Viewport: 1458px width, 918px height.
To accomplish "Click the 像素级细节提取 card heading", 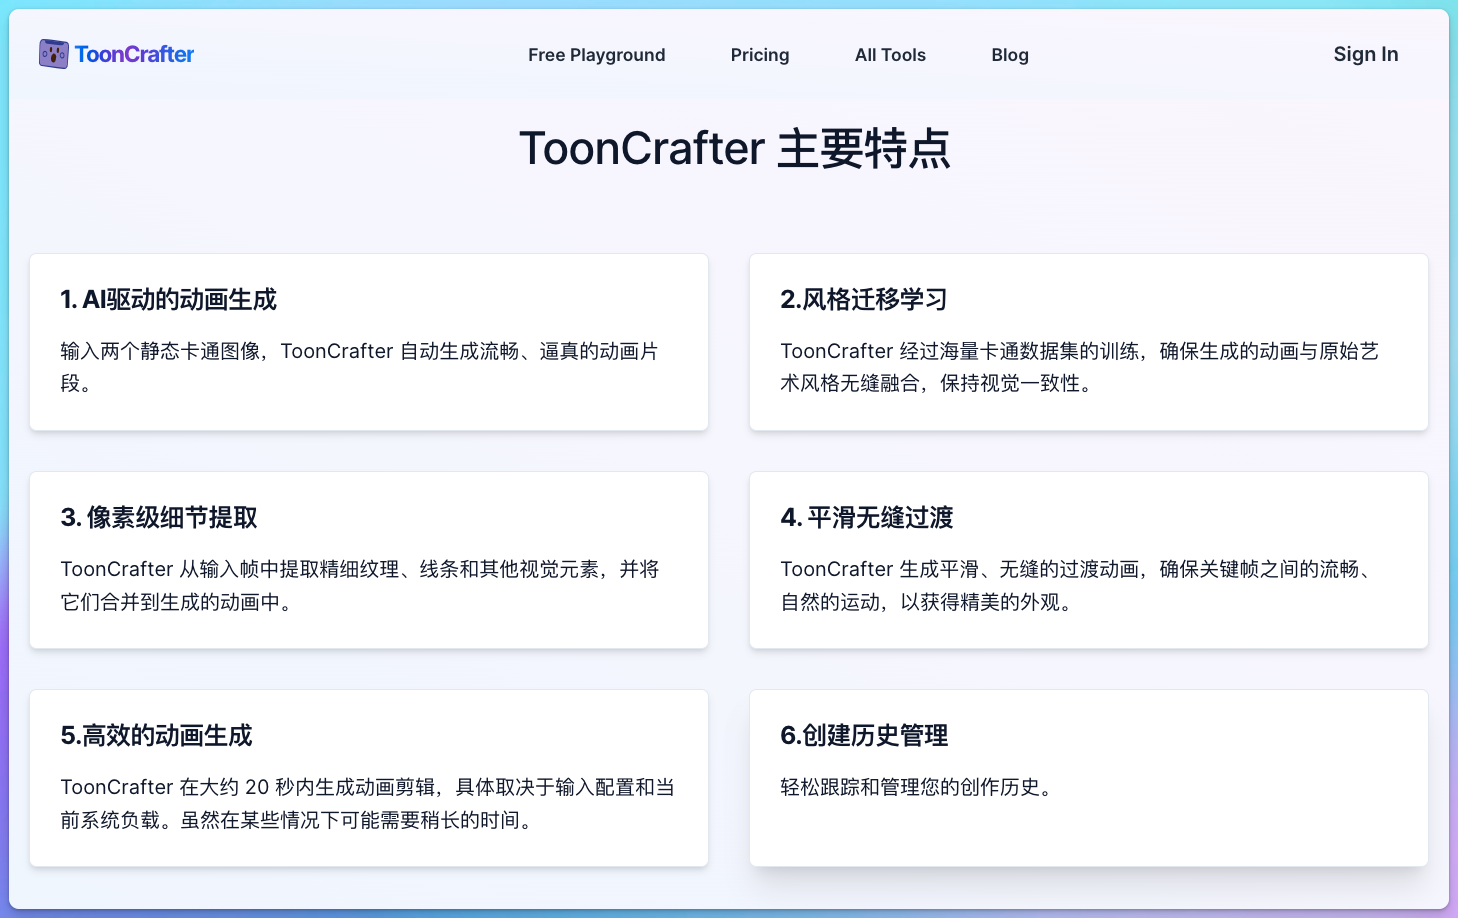I will (x=157, y=518).
